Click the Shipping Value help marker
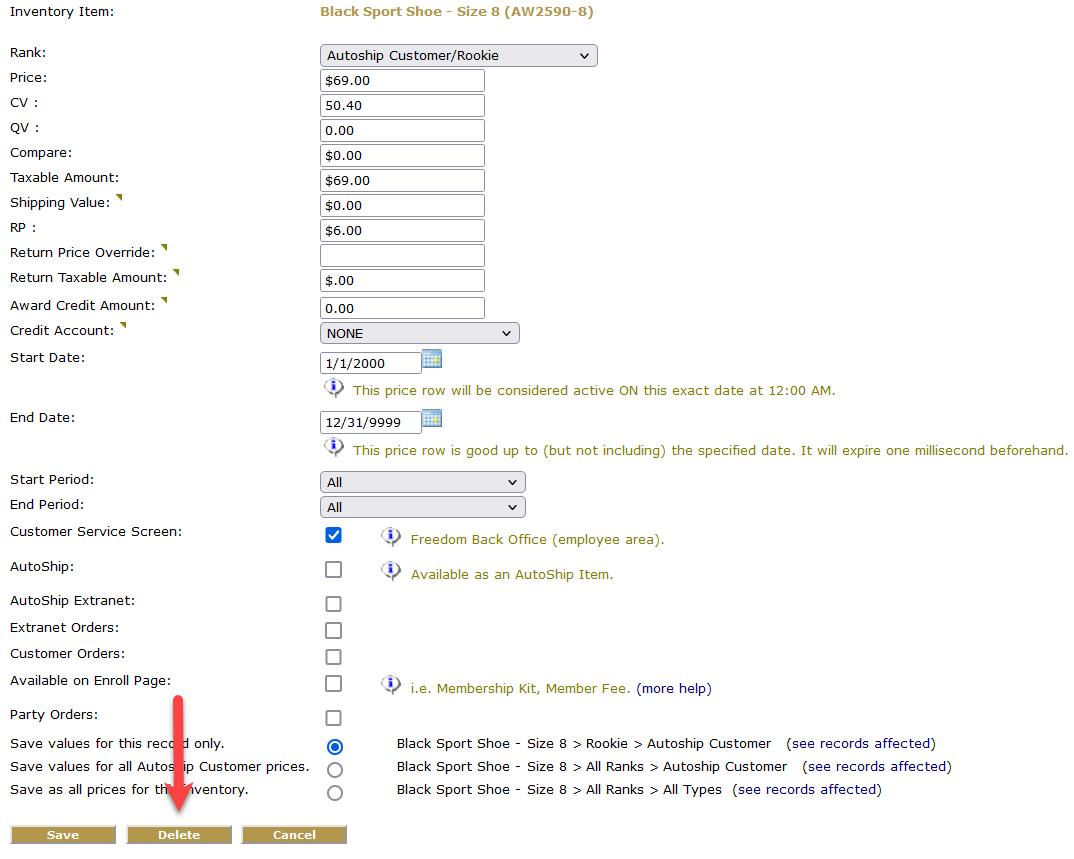Viewport: 1074px width, 859px height. (119, 198)
